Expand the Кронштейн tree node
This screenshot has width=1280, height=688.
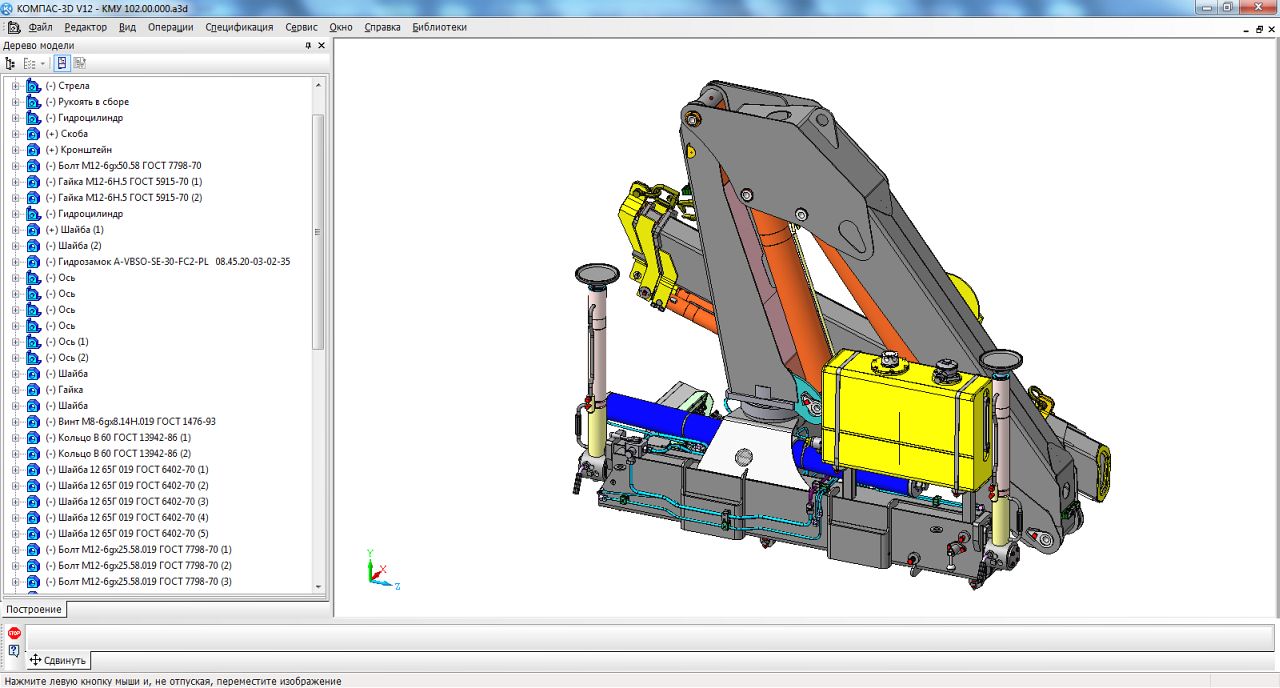point(15,150)
